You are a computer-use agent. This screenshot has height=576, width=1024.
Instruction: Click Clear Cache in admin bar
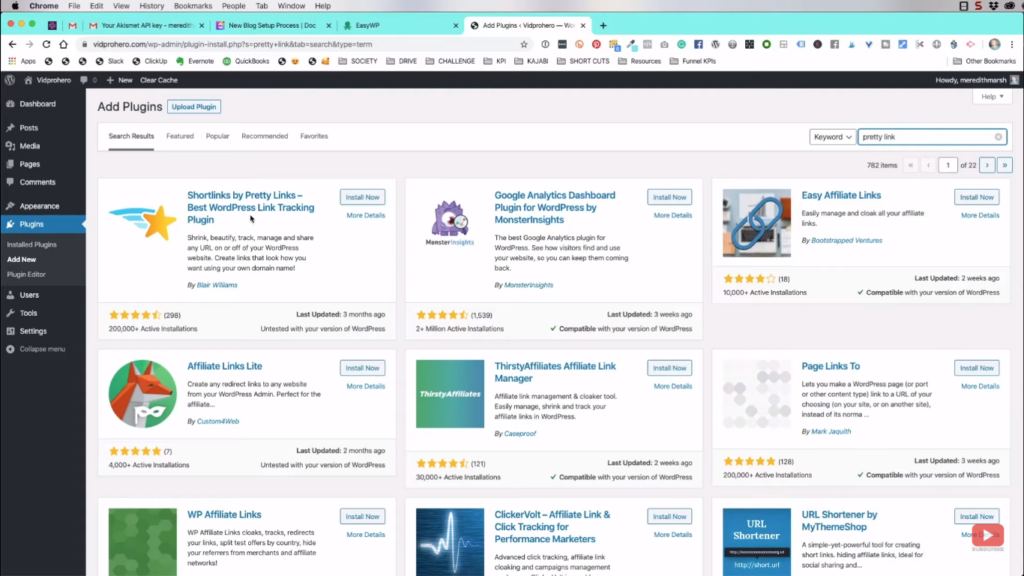(159, 80)
